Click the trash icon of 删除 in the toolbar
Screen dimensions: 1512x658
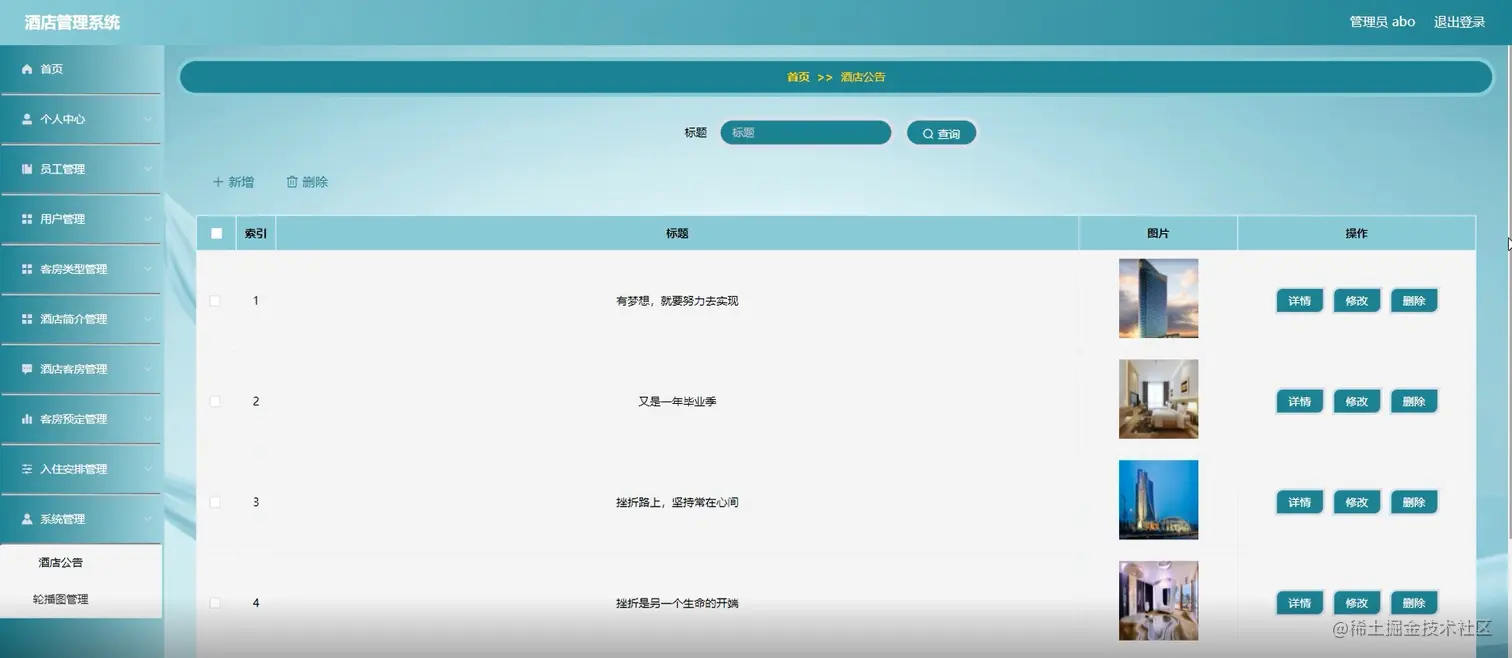(292, 182)
